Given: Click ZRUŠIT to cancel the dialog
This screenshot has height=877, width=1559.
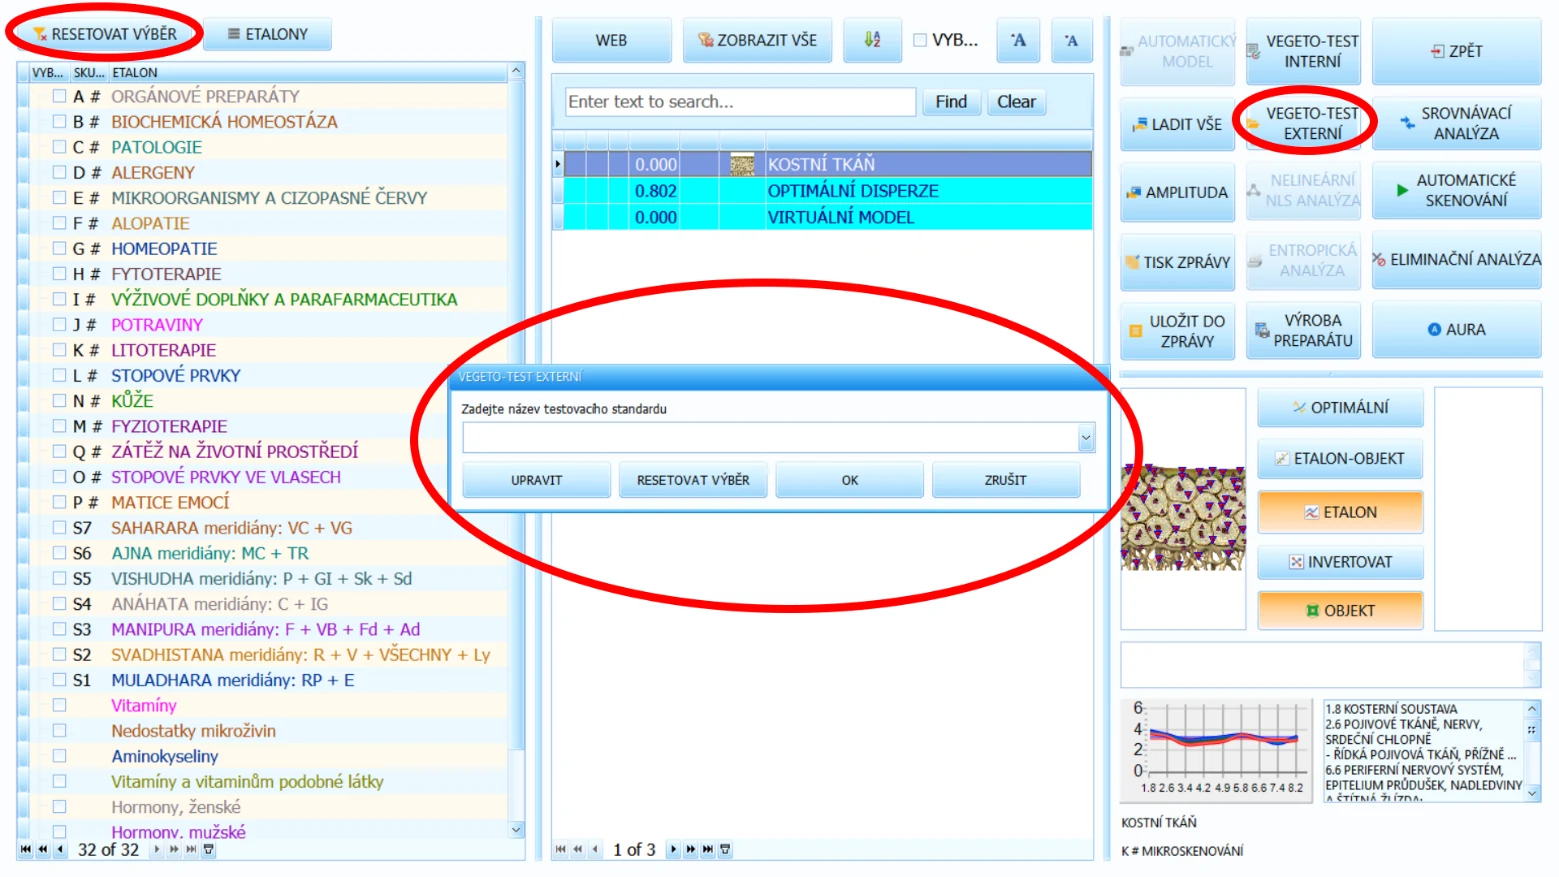Looking at the screenshot, I should [1006, 480].
